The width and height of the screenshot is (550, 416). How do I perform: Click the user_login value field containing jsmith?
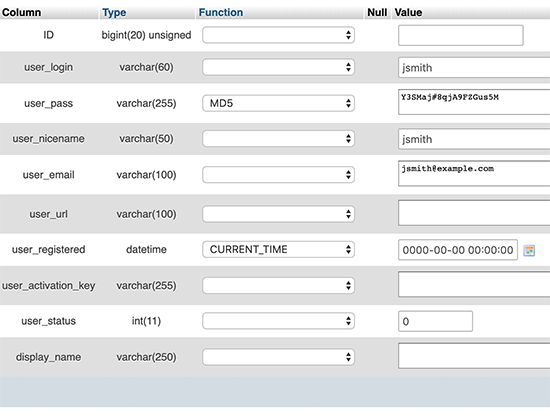[474, 68]
